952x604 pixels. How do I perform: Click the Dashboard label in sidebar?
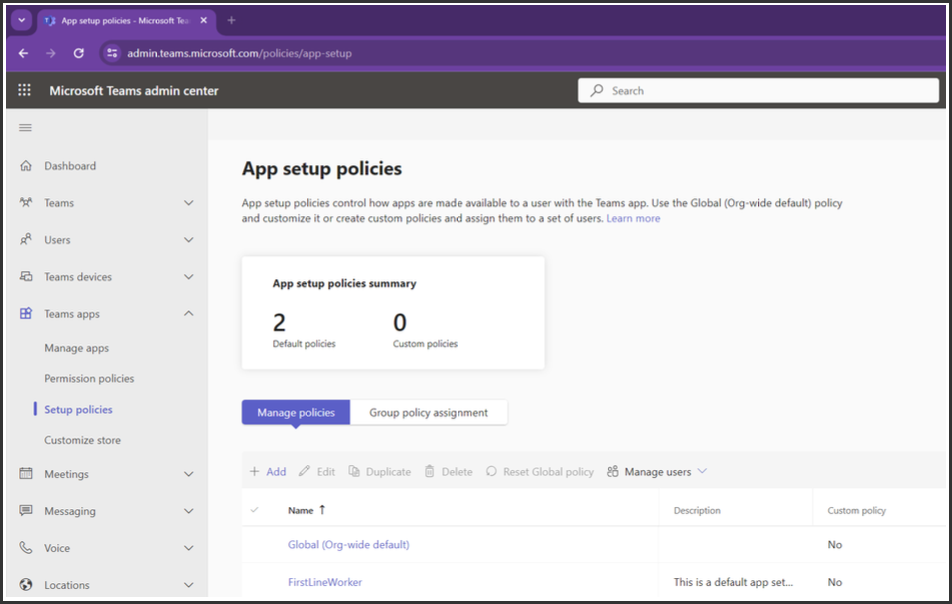[x=70, y=166]
